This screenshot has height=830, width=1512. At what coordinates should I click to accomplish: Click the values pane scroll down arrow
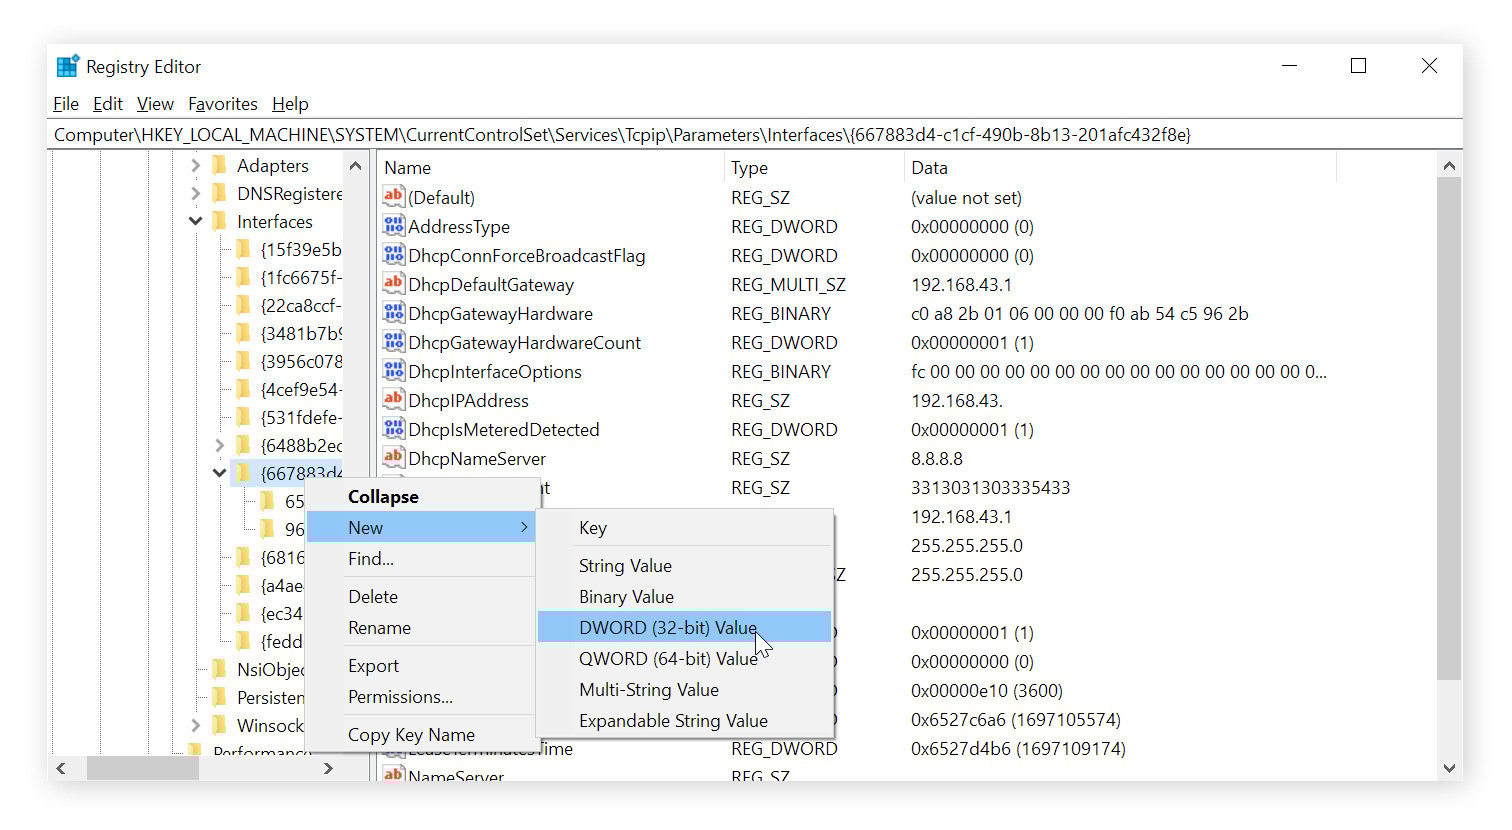pos(1449,768)
